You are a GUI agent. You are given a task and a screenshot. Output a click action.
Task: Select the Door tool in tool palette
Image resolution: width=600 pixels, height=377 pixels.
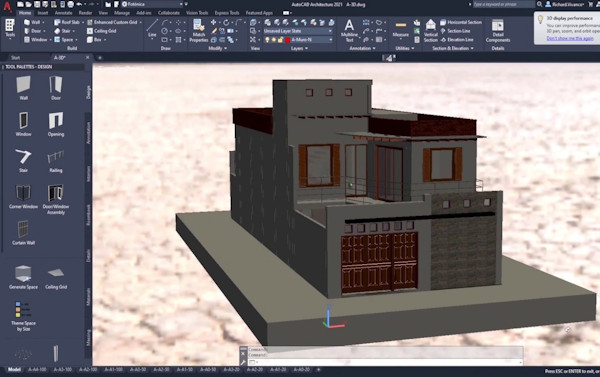click(x=56, y=88)
